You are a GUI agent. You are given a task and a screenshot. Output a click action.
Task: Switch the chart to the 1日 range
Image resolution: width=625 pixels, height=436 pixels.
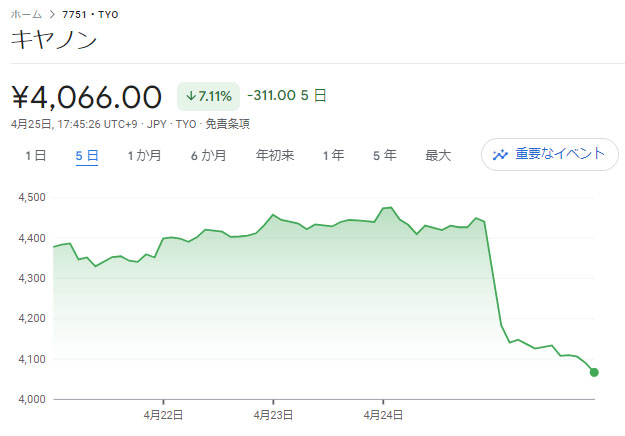(35, 155)
